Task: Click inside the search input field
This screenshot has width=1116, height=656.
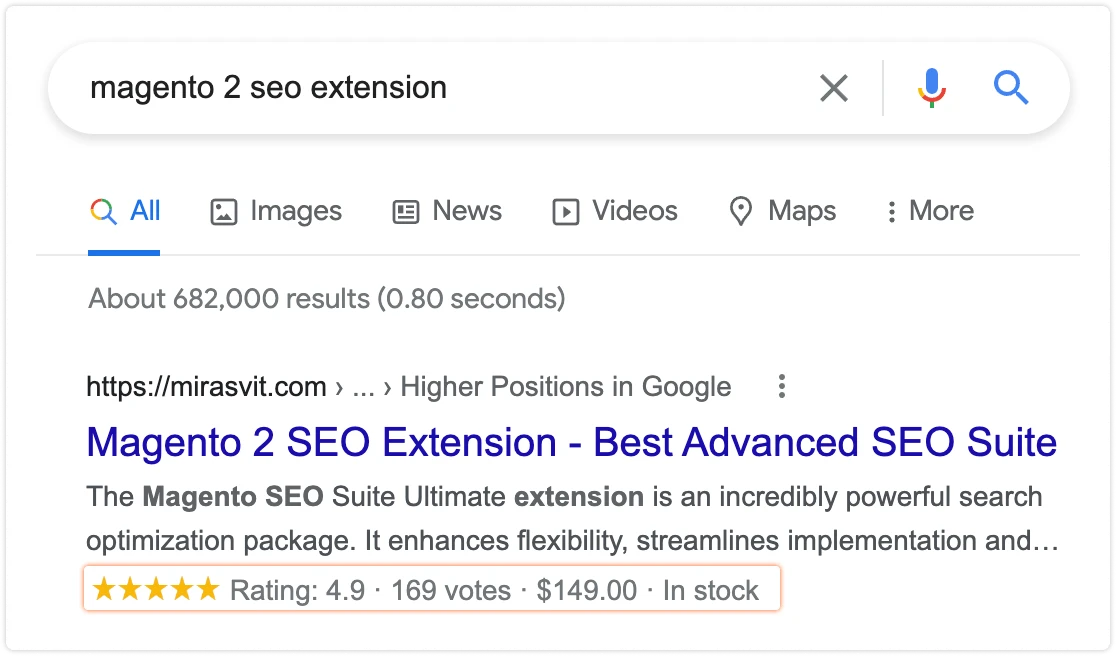Action: point(400,88)
